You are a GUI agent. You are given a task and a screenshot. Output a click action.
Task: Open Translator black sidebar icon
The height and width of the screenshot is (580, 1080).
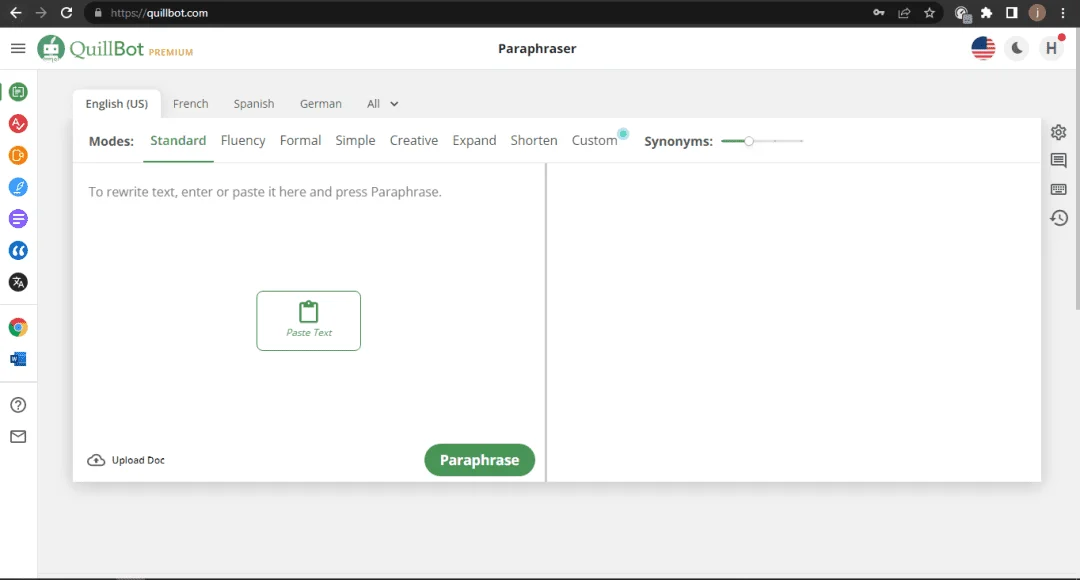click(x=19, y=282)
